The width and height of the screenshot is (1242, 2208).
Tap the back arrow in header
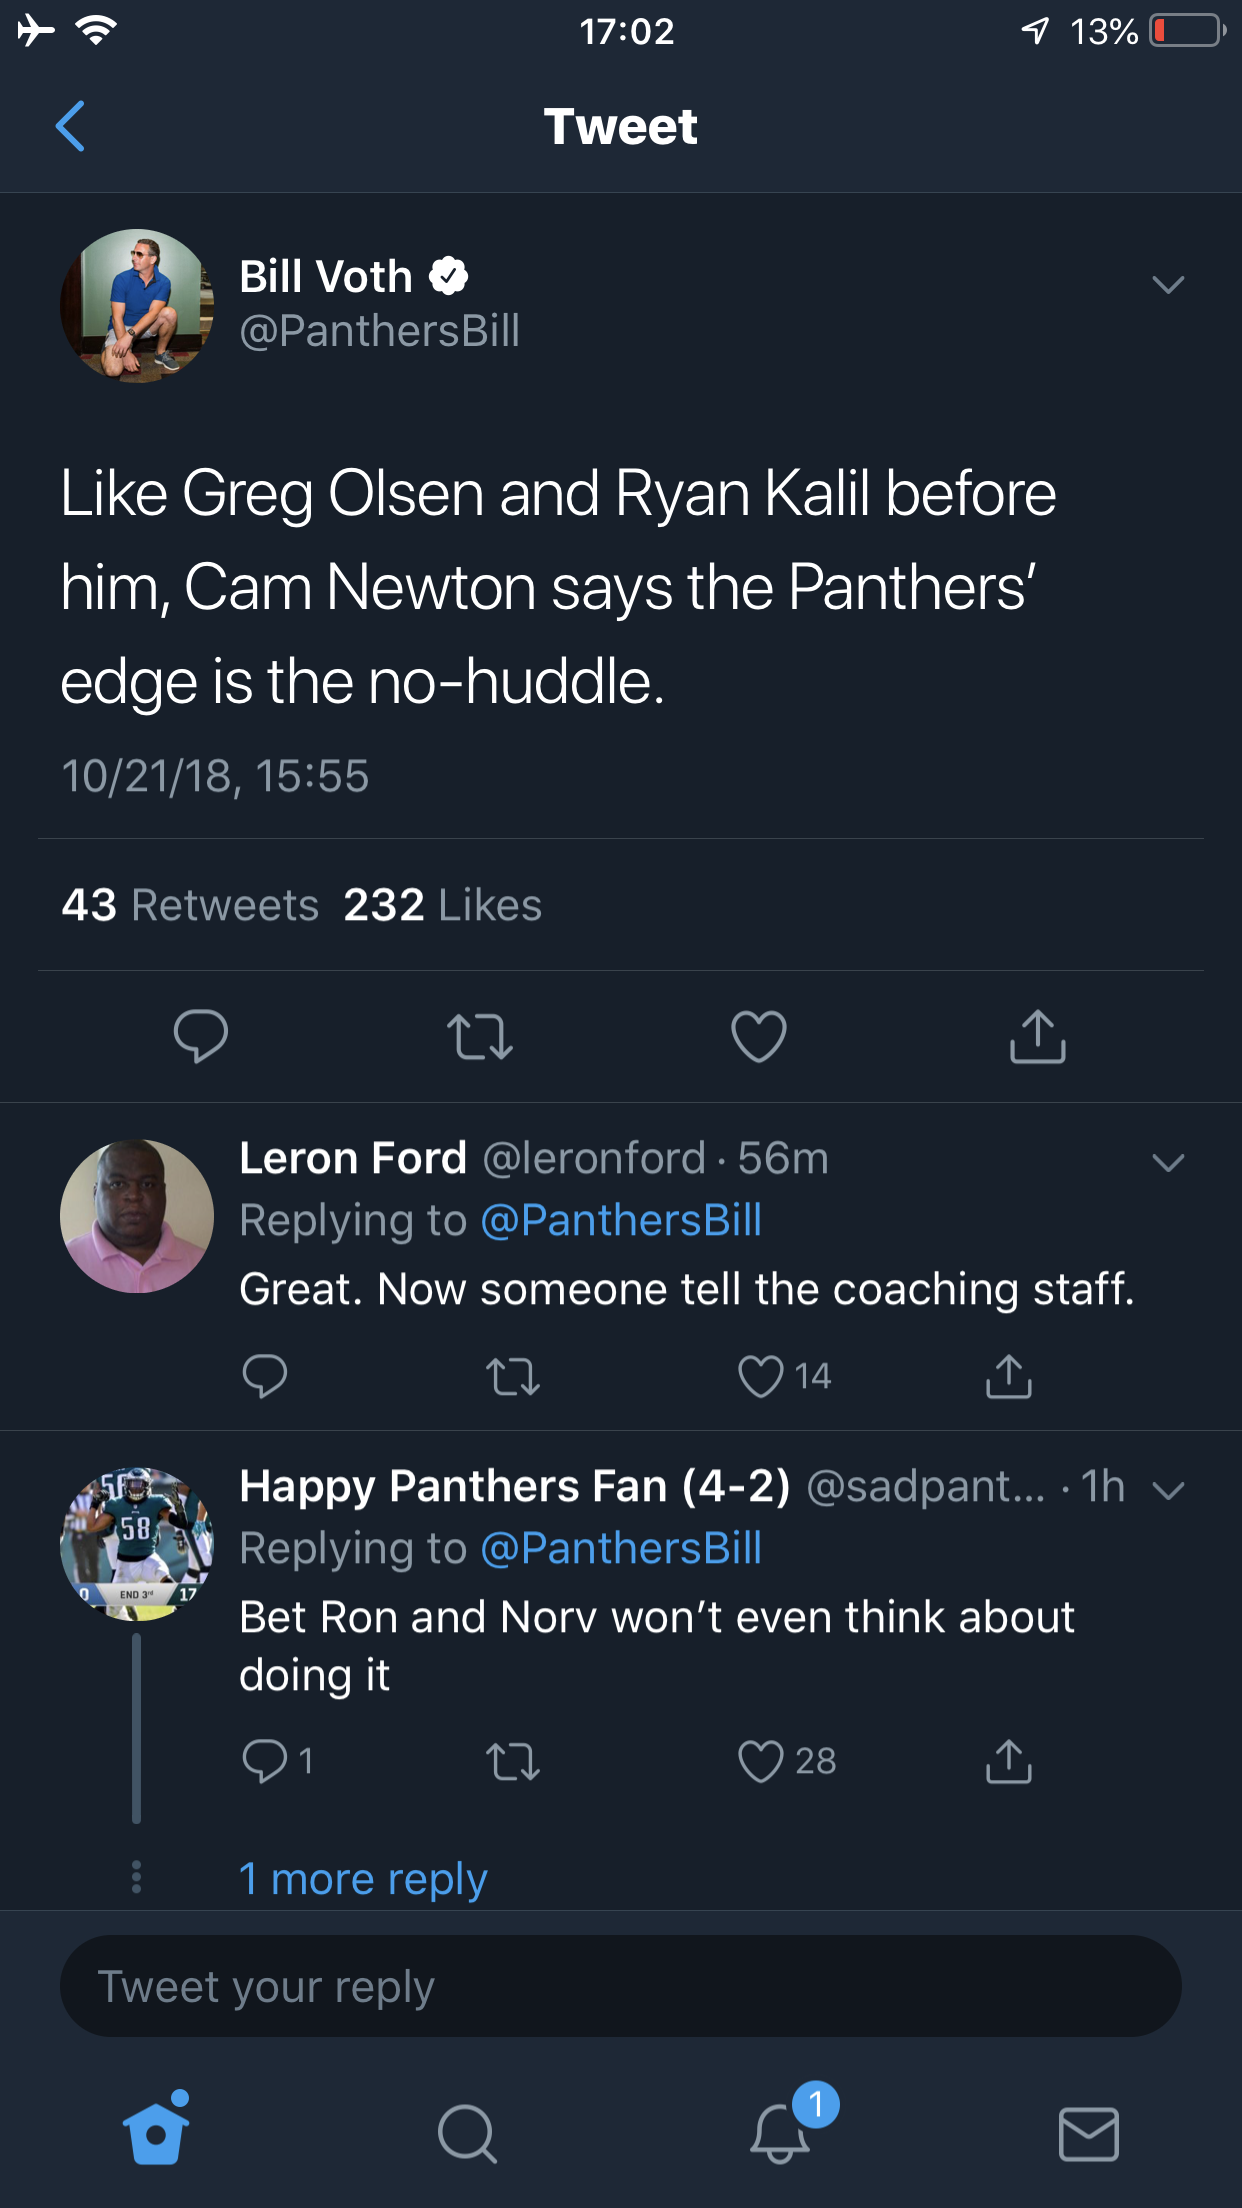click(x=70, y=126)
